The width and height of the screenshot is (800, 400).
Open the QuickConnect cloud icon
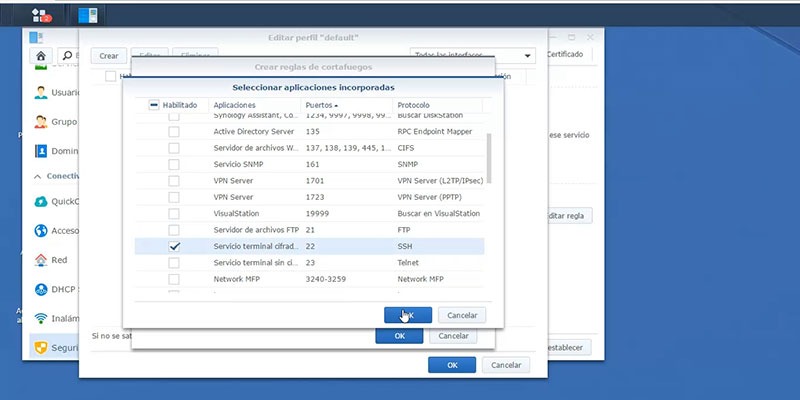(41, 201)
